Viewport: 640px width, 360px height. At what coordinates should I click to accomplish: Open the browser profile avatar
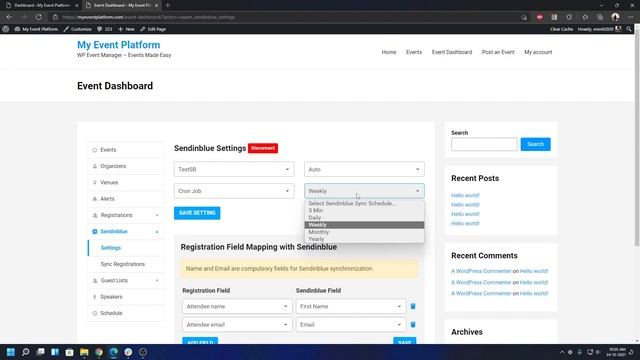click(x=615, y=17)
